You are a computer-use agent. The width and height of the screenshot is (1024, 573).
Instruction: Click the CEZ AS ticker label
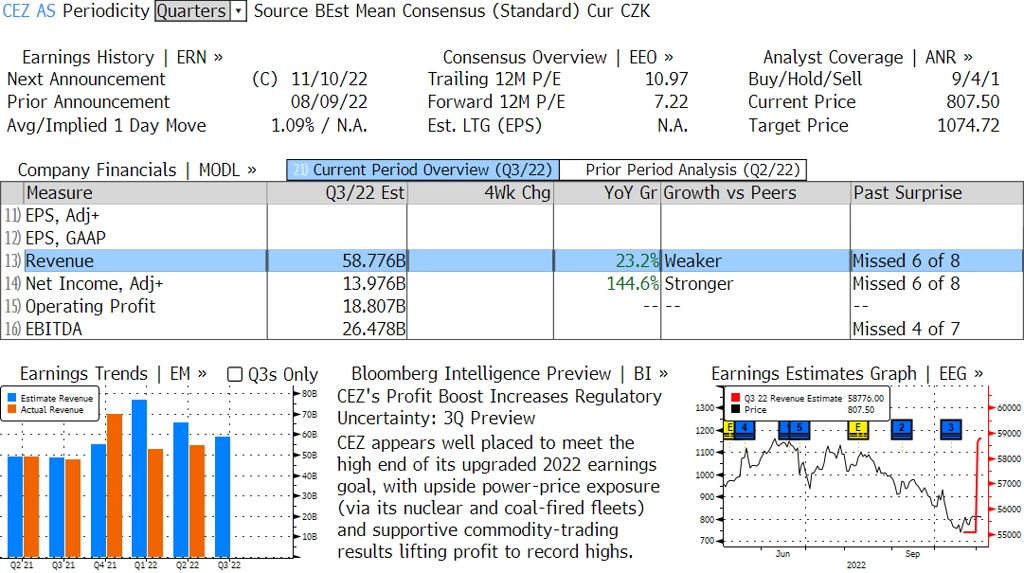(29, 11)
